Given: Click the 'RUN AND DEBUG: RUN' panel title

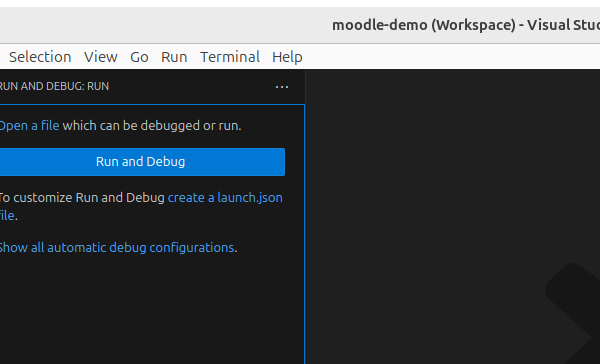Looking at the screenshot, I should click(x=54, y=86).
